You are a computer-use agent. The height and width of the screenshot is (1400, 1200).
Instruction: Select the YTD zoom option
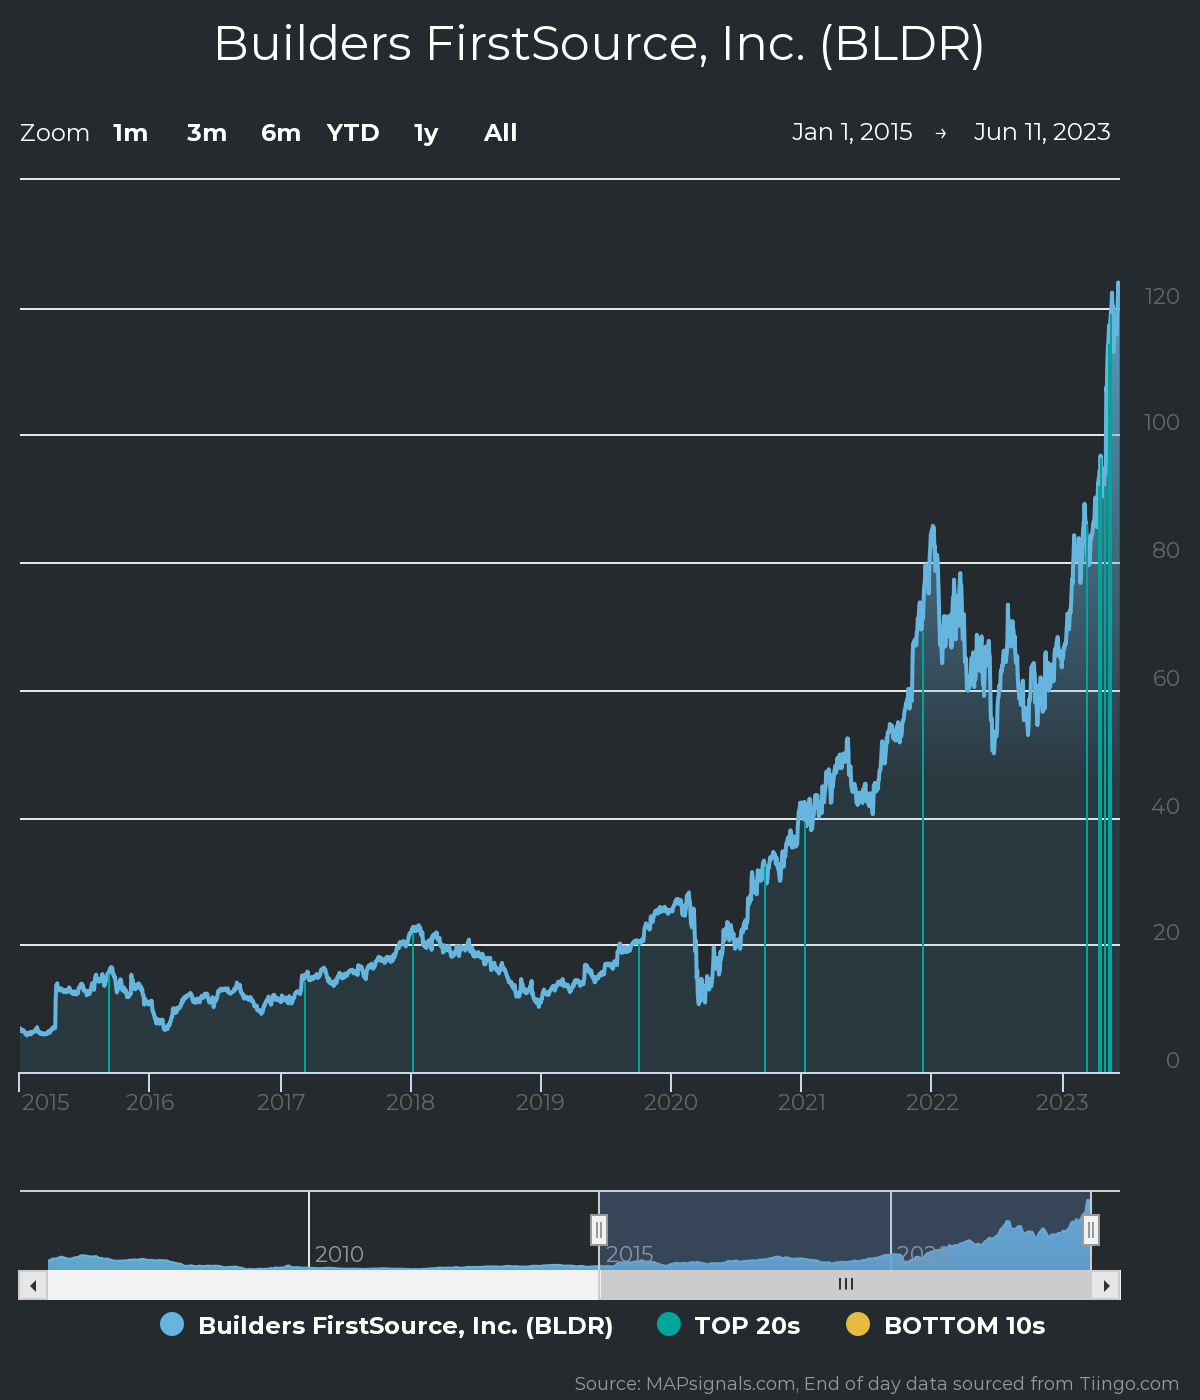[353, 133]
